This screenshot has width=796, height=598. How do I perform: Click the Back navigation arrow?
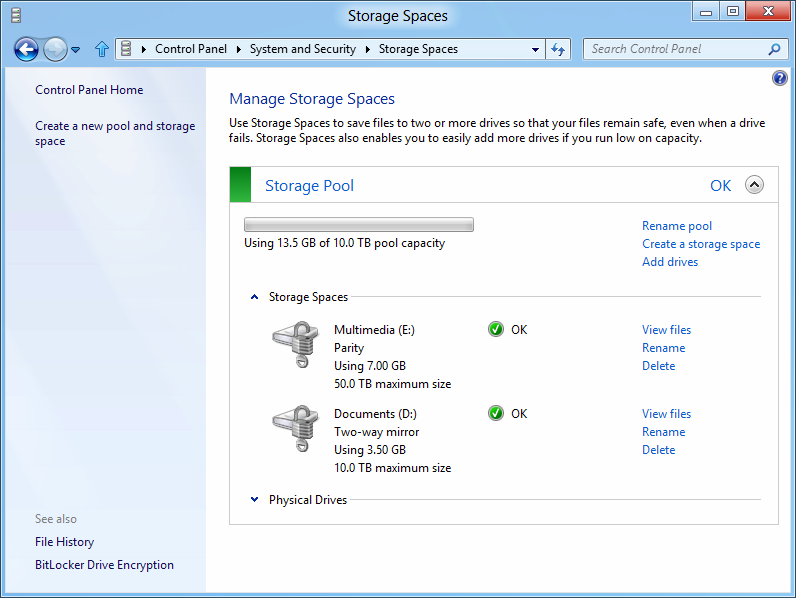click(x=26, y=49)
